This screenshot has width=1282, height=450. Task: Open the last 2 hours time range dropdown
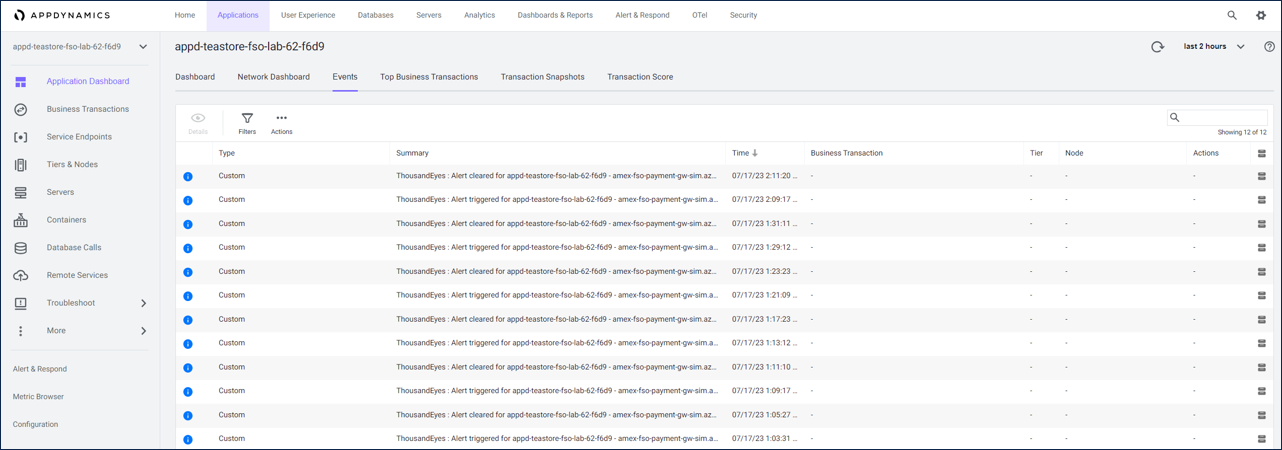coord(1214,47)
